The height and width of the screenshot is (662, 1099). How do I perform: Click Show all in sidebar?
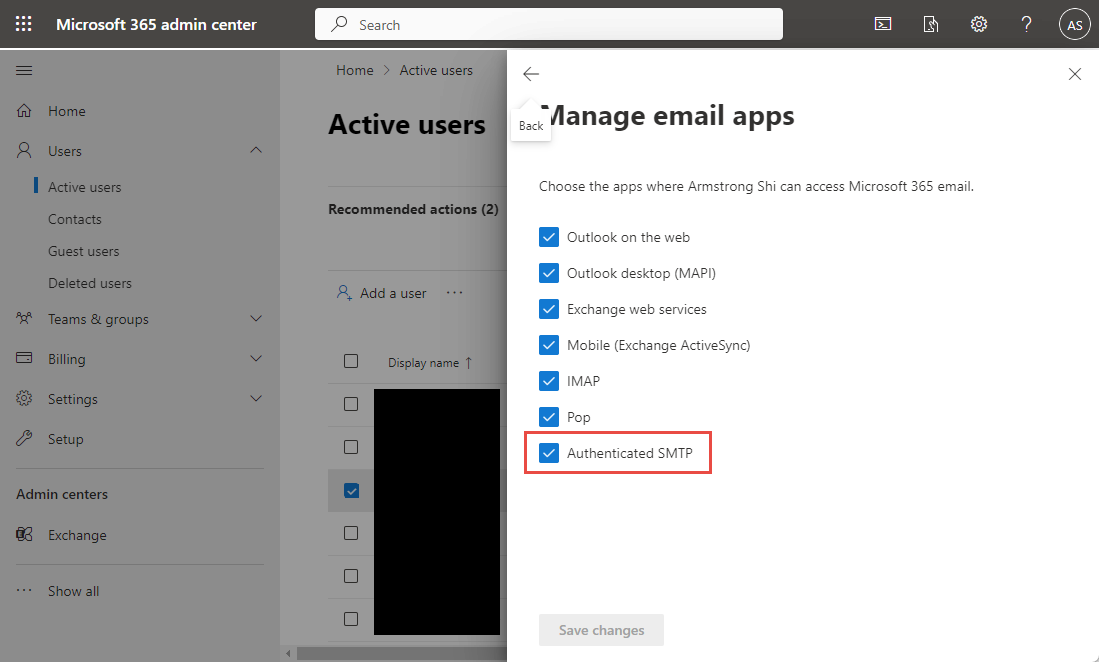point(74,591)
